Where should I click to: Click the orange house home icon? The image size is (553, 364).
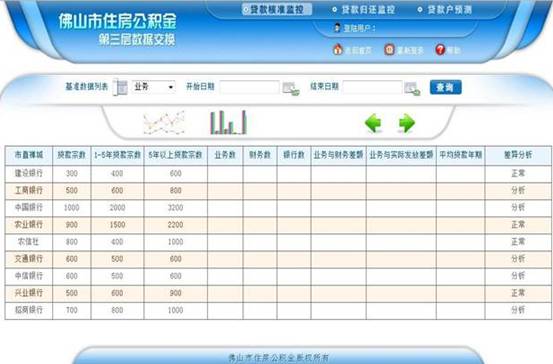click(338, 49)
